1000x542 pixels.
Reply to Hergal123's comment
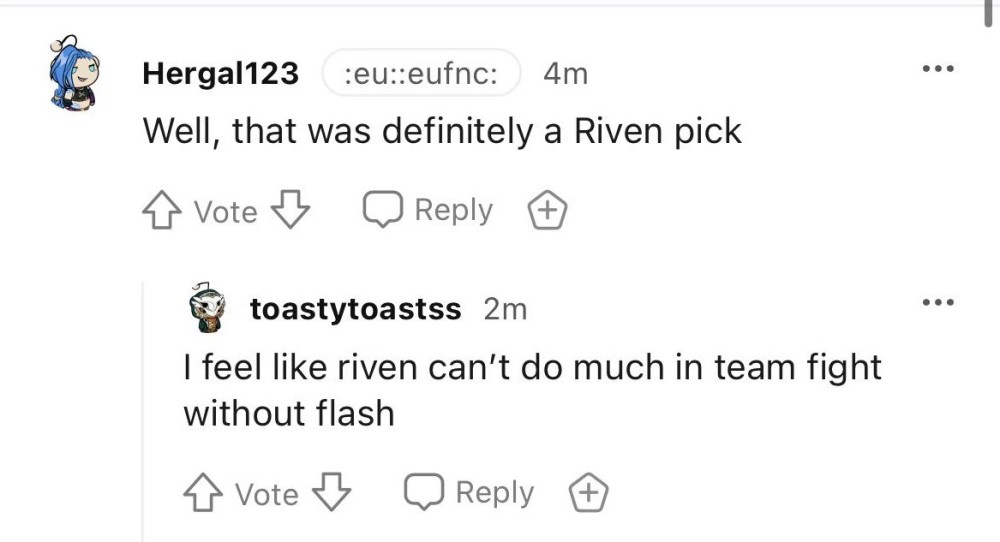pyautogui.click(x=428, y=211)
